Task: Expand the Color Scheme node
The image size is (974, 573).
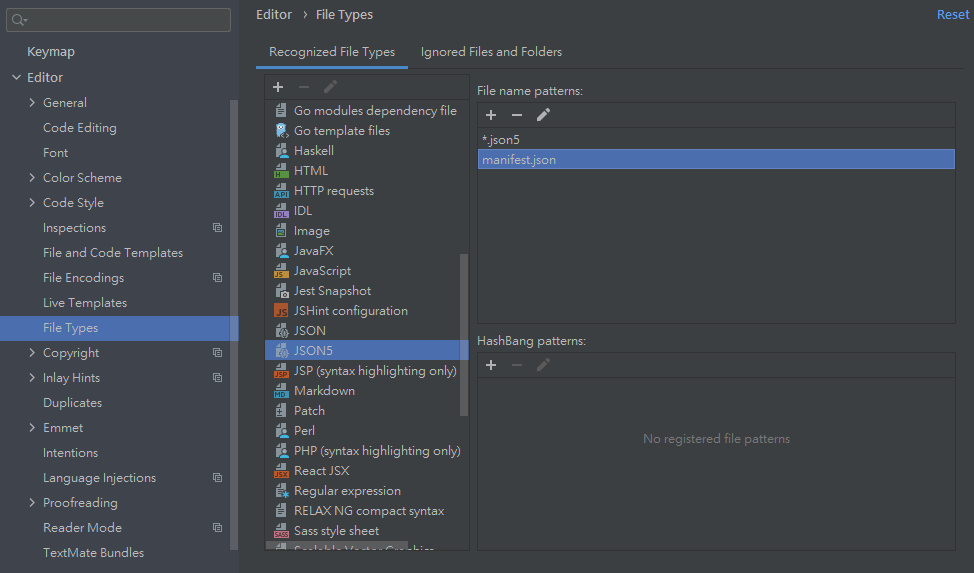Action: tap(33, 178)
